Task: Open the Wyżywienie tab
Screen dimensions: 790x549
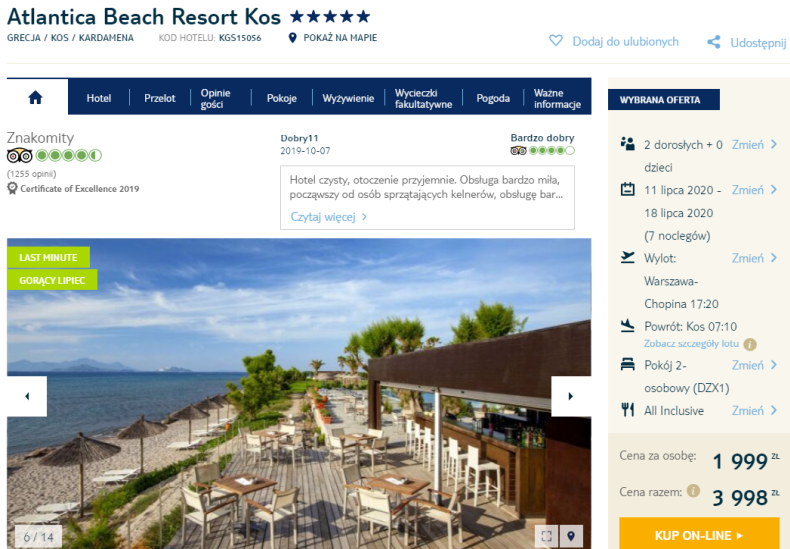Action: click(348, 98)
